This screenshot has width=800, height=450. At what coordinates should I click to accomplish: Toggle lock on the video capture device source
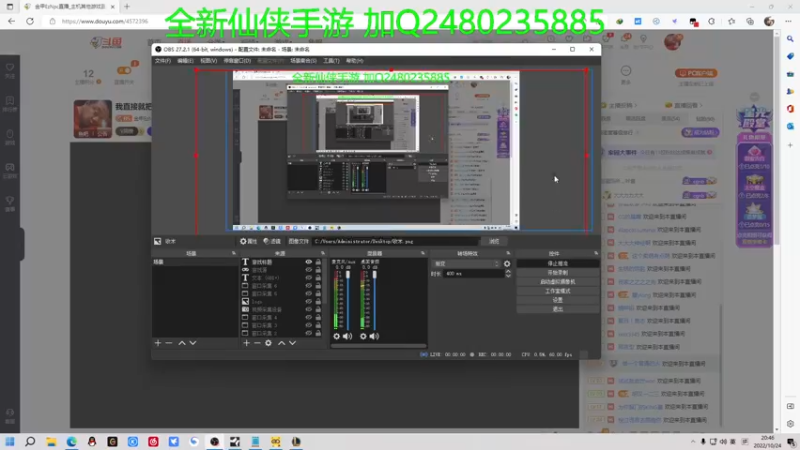[318, 309]
